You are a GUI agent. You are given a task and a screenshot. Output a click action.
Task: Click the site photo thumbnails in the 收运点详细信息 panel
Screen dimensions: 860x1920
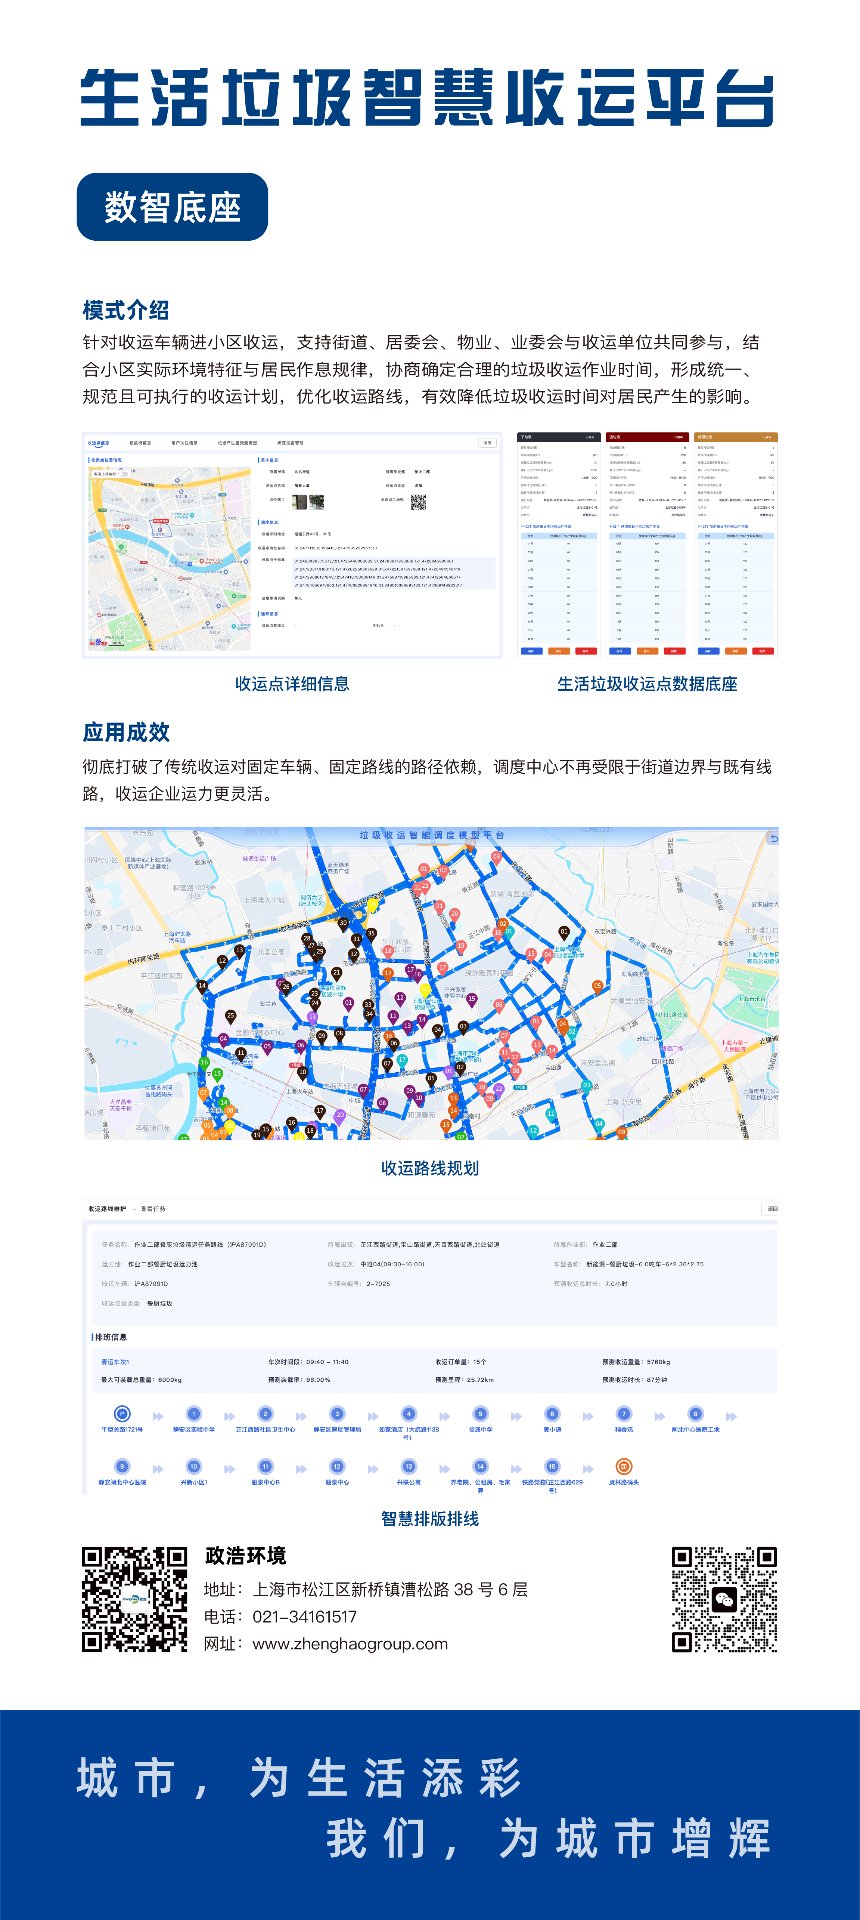click(308, 502)
